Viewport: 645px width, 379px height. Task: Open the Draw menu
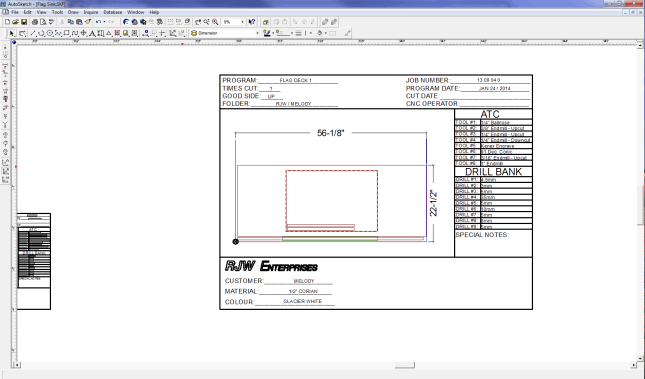pos(73,12)
